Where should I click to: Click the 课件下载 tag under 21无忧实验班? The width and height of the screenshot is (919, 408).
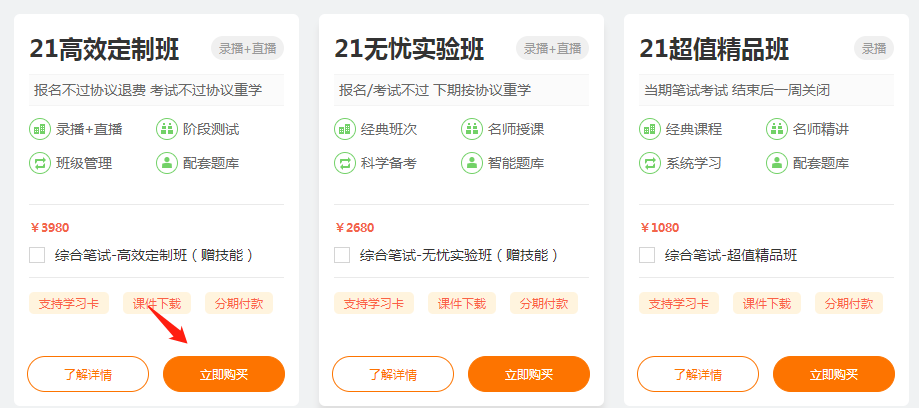click(x=462, y=304)
